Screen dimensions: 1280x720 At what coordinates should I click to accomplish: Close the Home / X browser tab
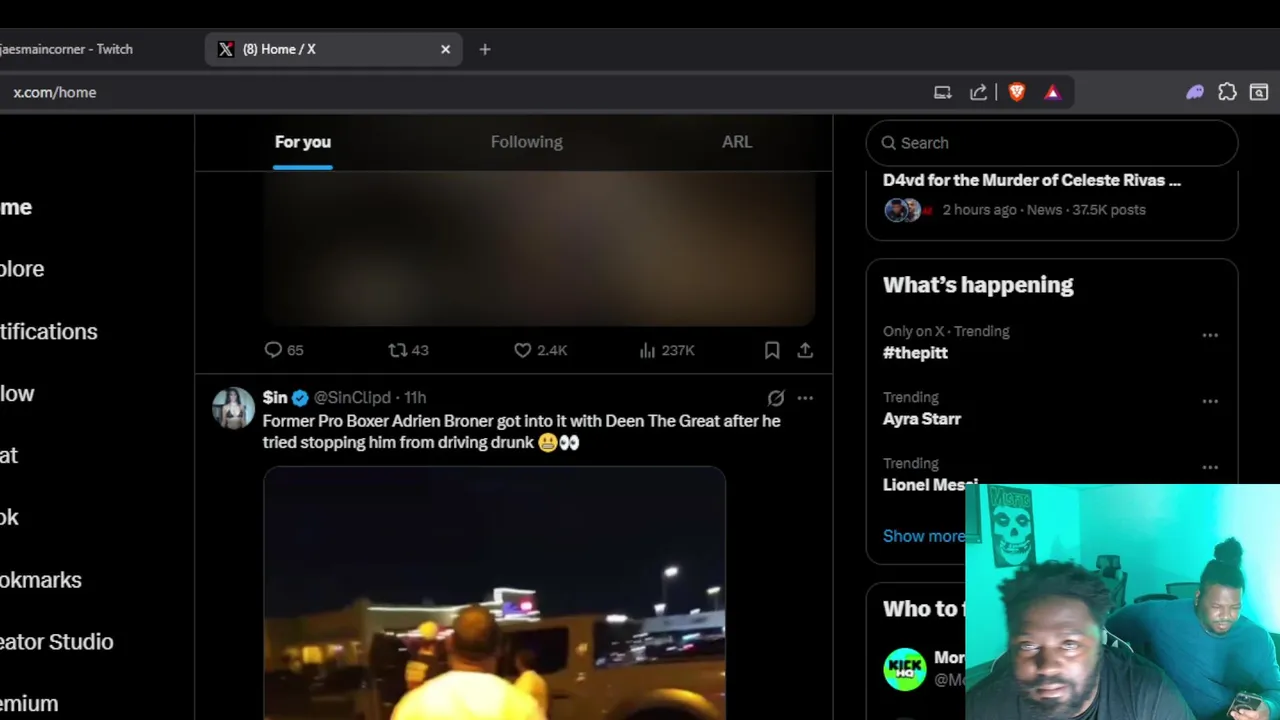(x=446, y=49)
